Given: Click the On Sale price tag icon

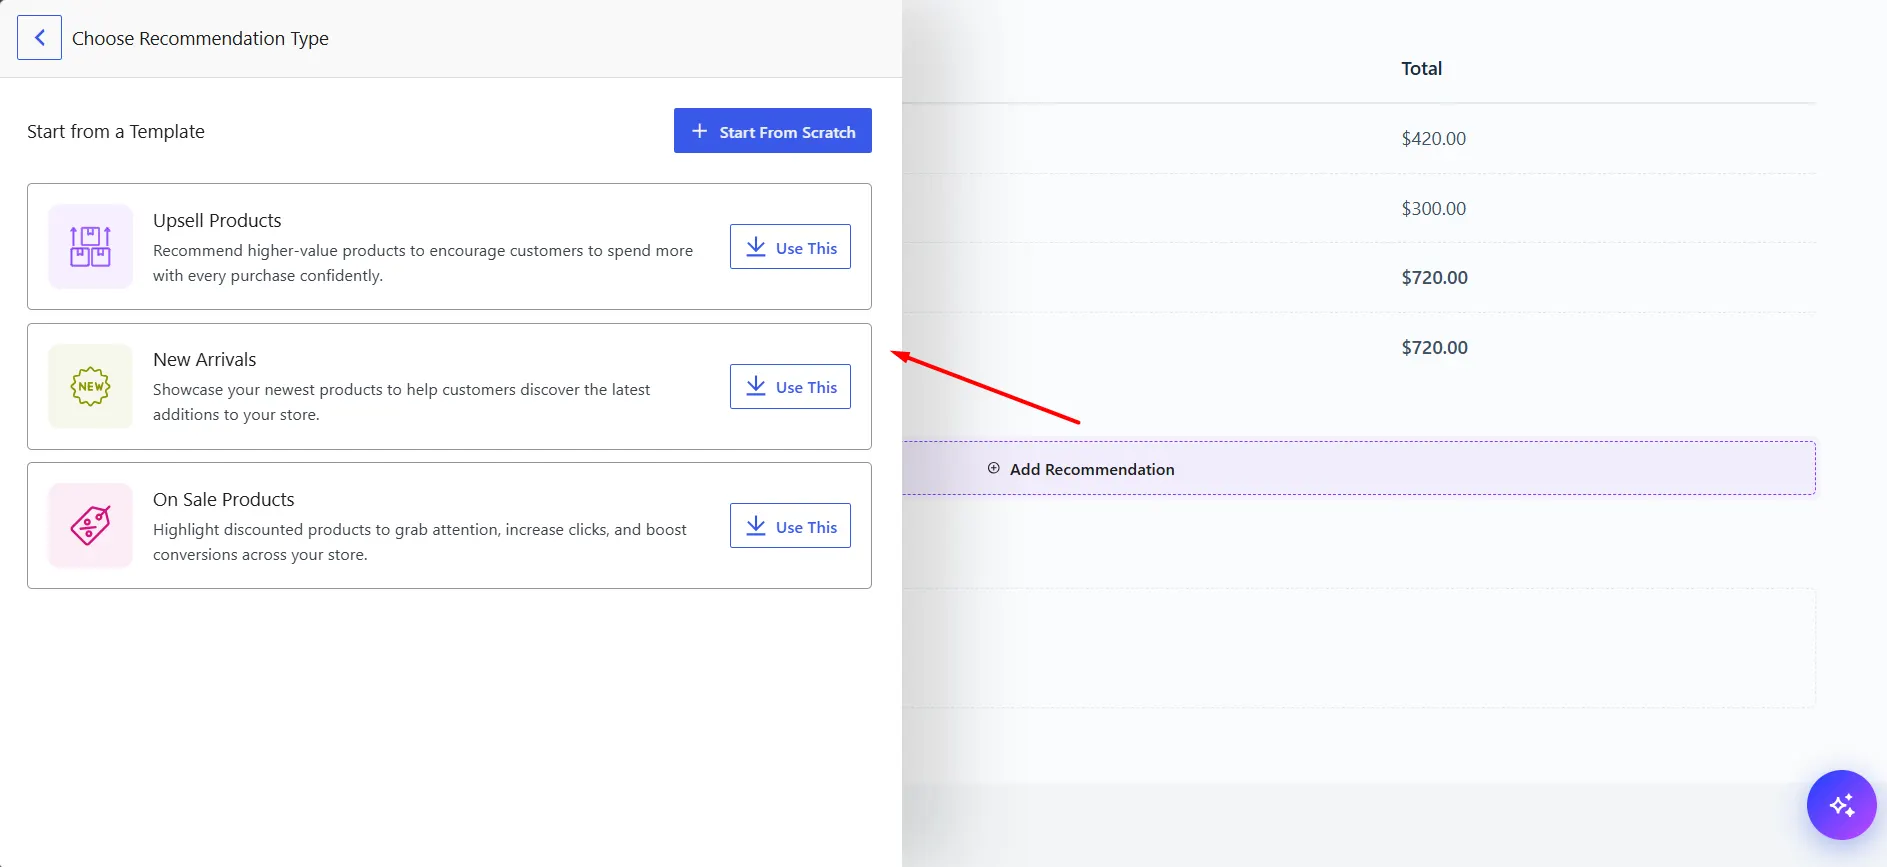Looking at the screenshot, I should pos(90,525).
